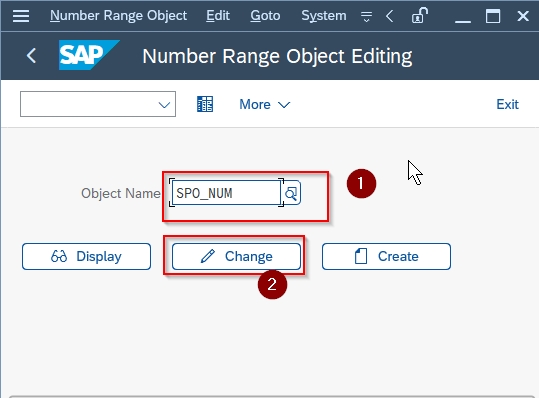Image resolution: width=539 pixels, height=398 pixels.
Task: Click the lock session icon in title bar
Action: click(x=419, y=16)
